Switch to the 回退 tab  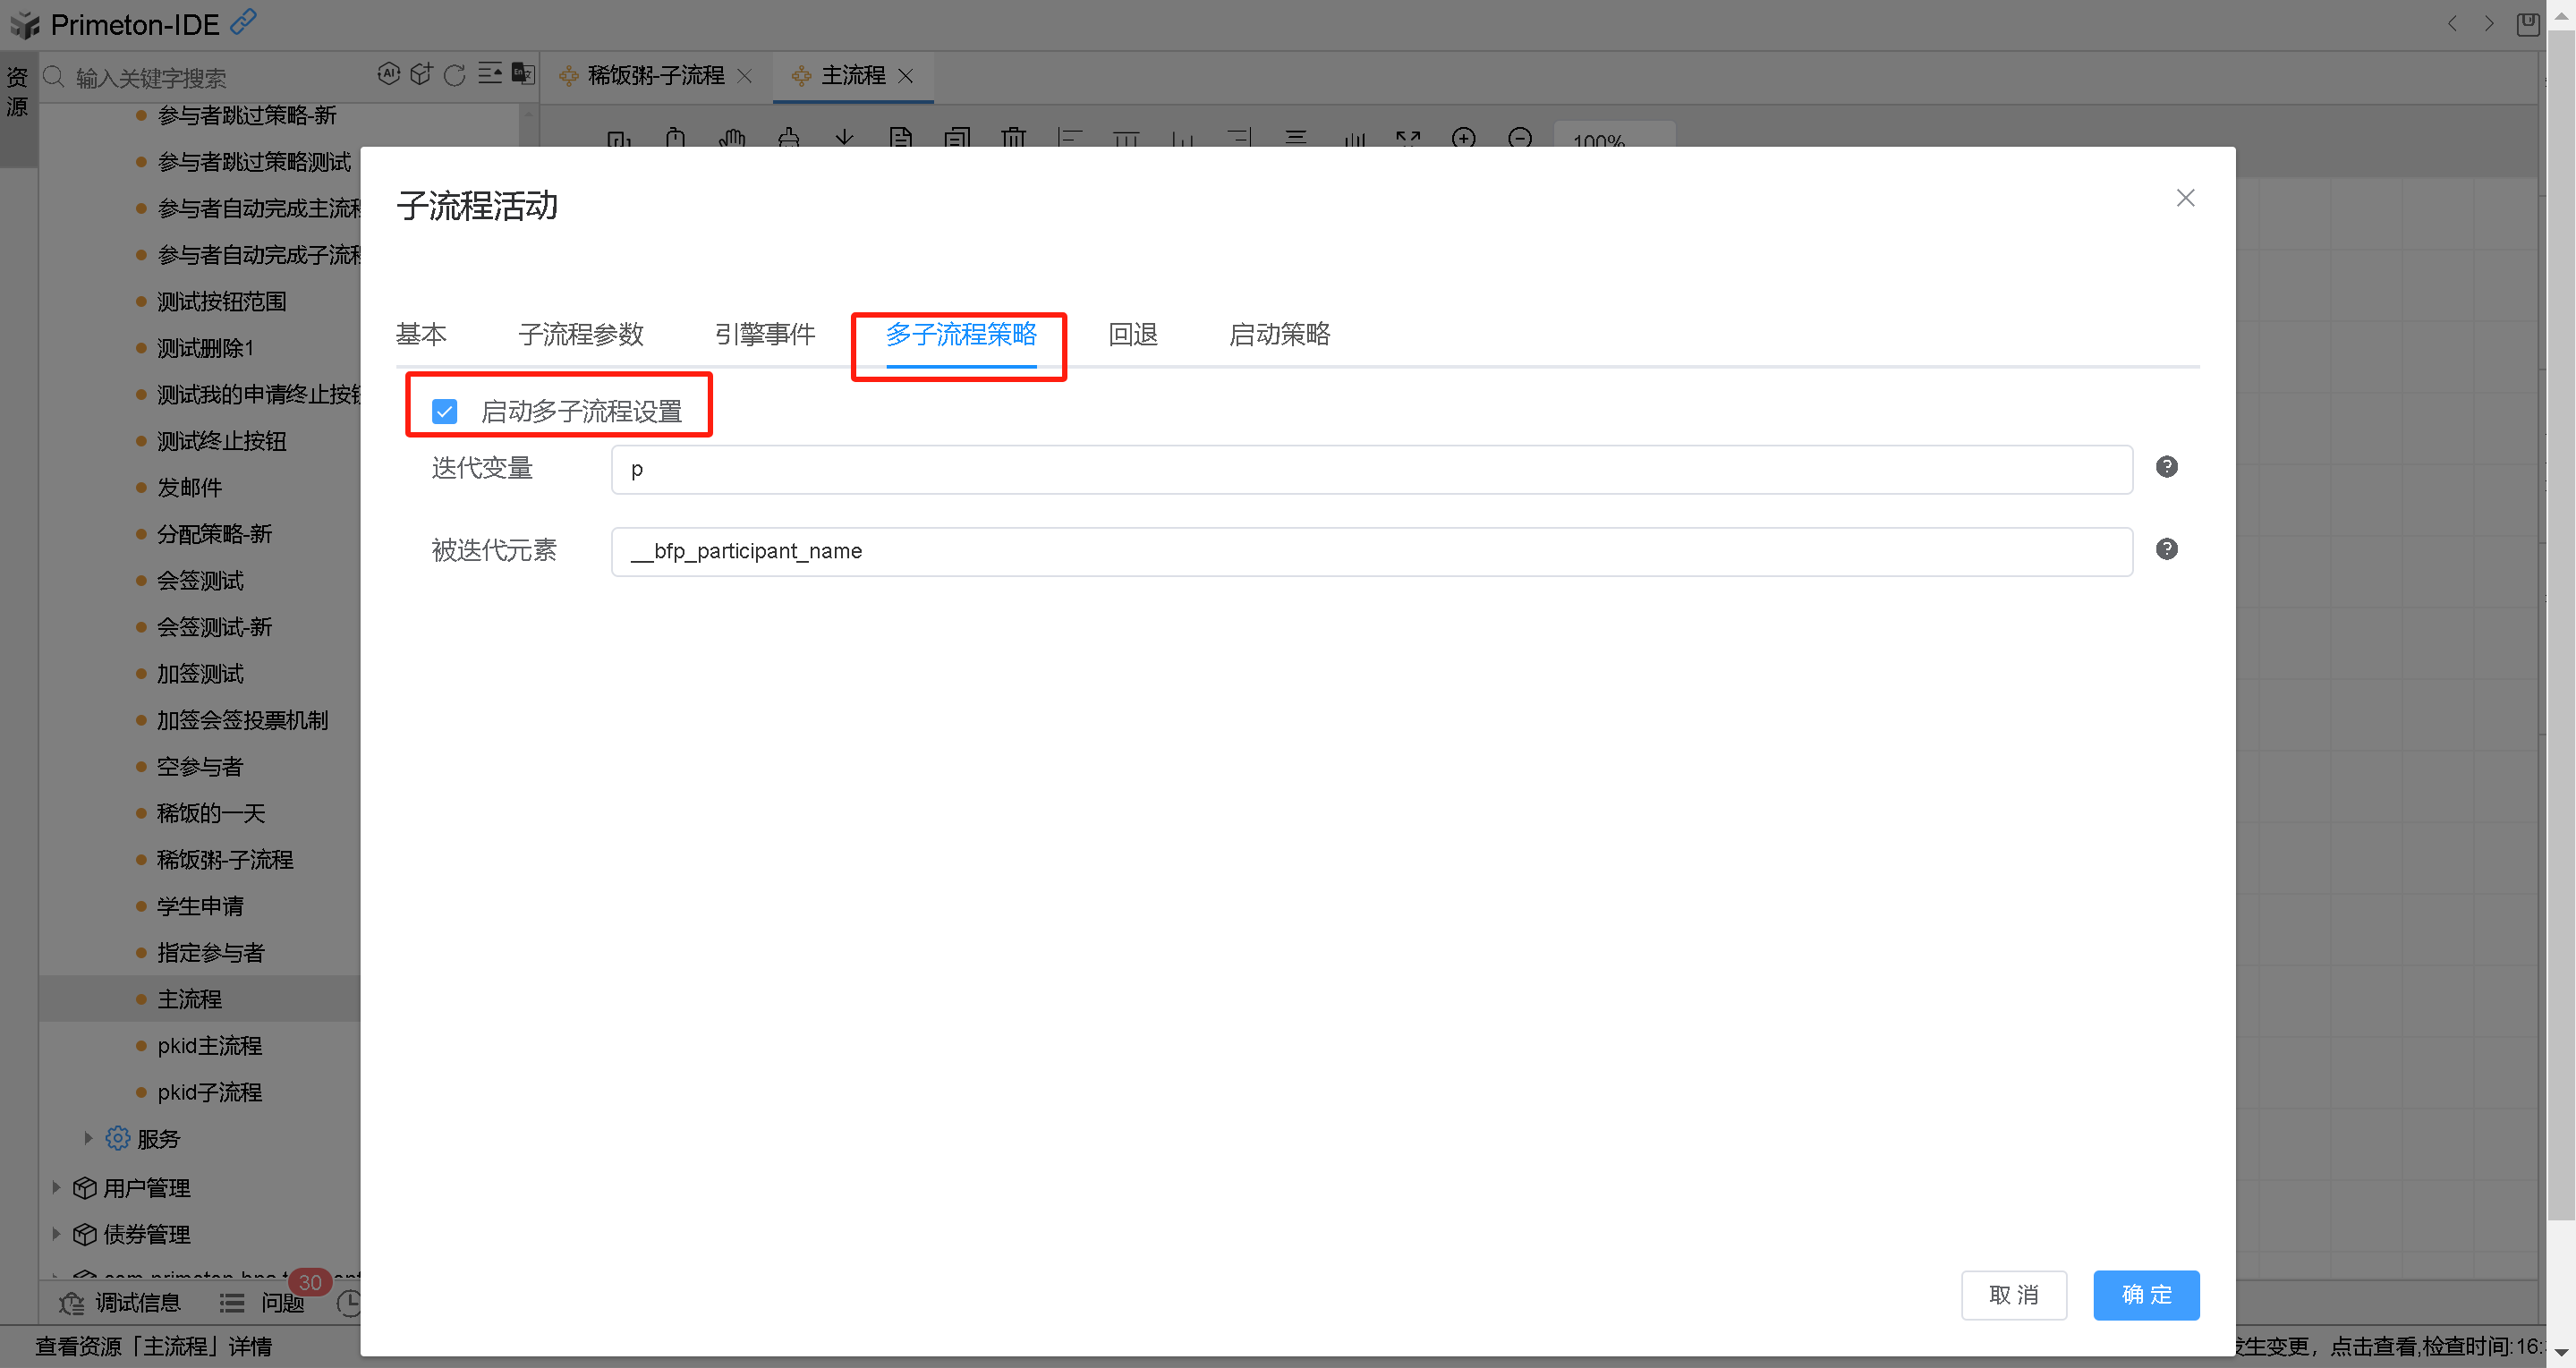(x=1132, y=334)
